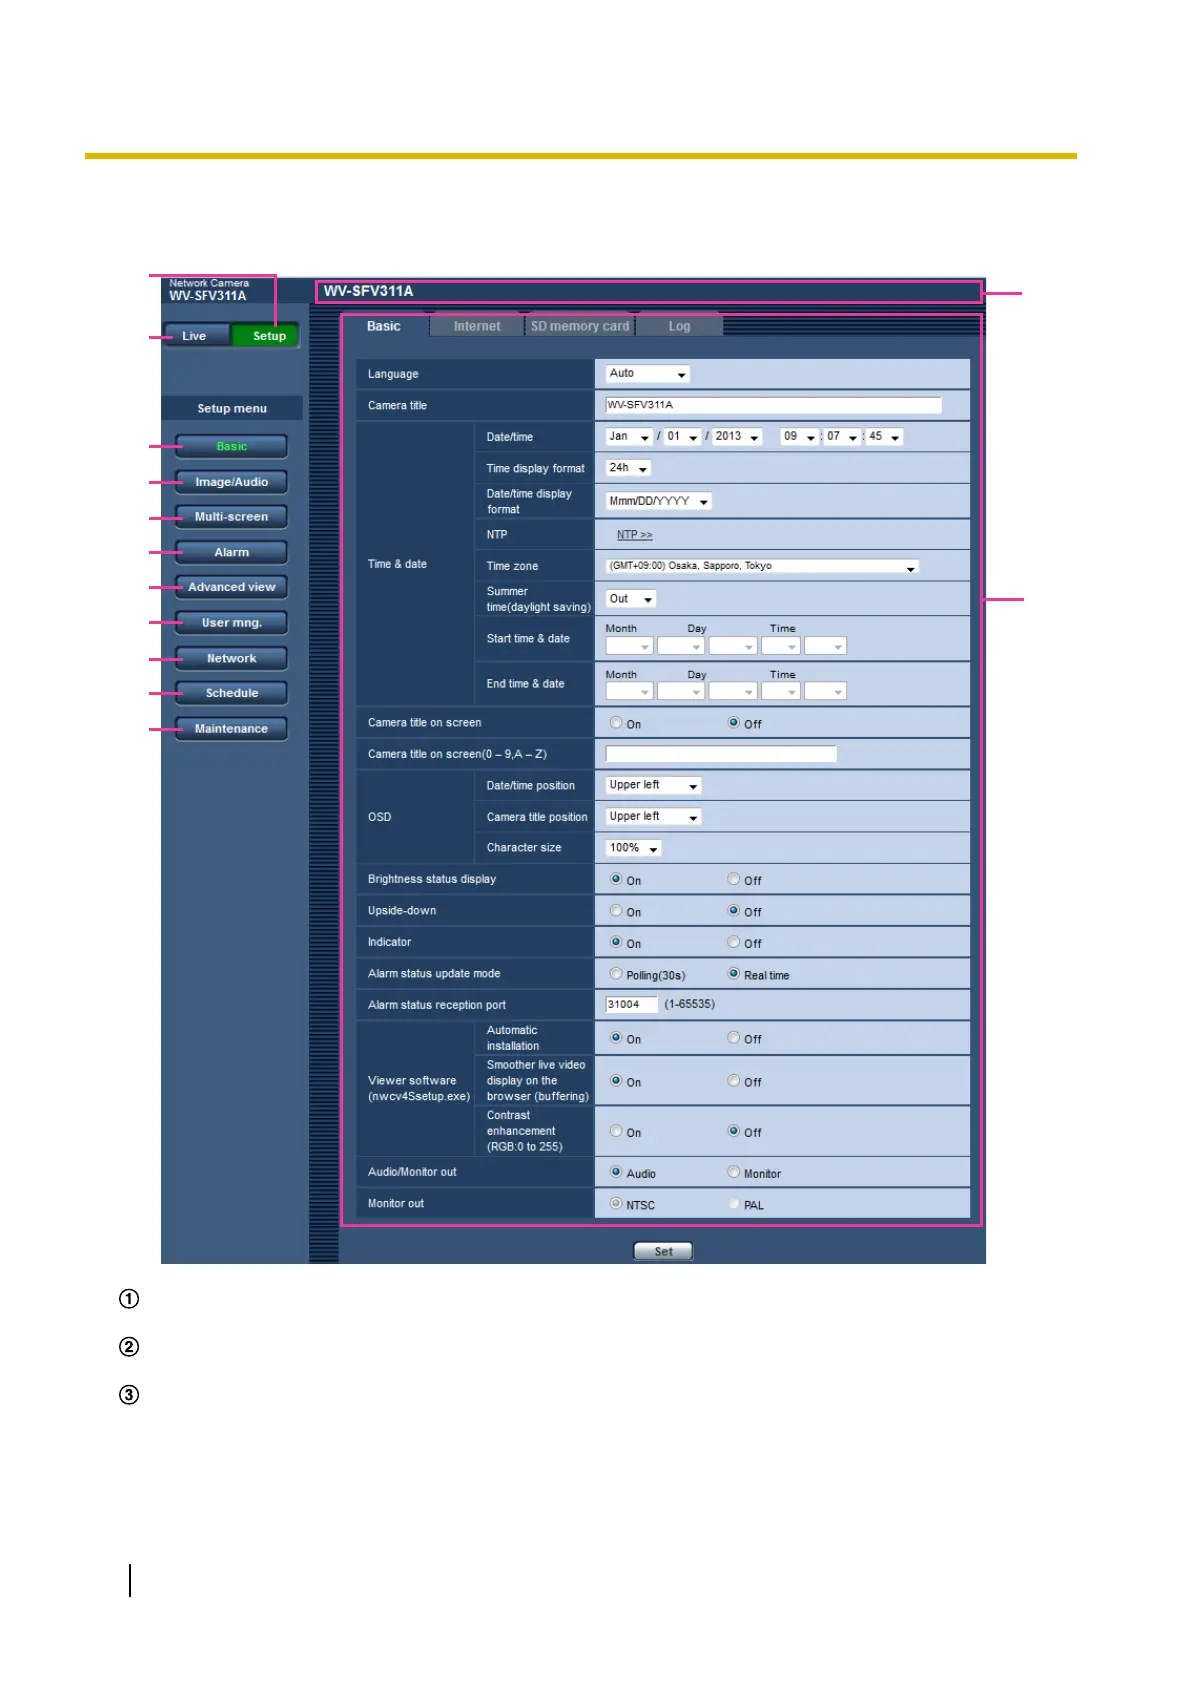This screenshot has width=1191, height=1684.
Task: Select PAL for Monitor out
Action: pos(734,1204)
